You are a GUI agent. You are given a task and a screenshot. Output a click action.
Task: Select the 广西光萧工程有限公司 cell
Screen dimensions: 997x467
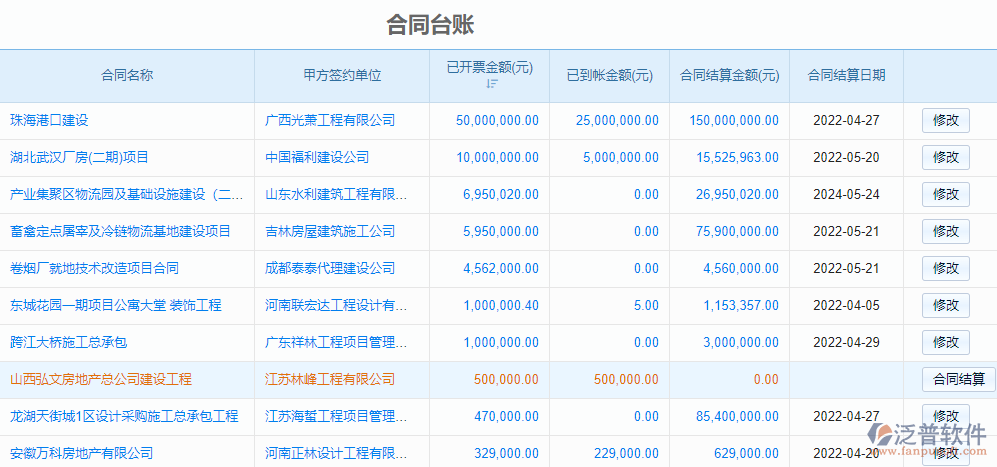[x=330, y=120]
